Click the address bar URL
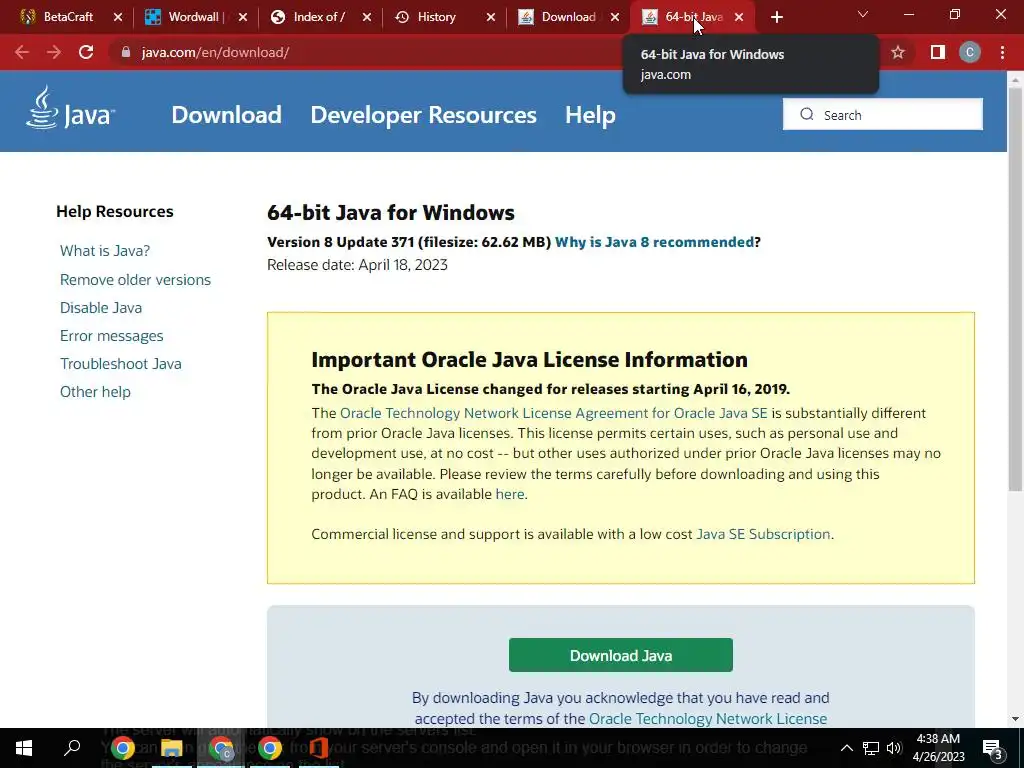The width and height of the screenshot is (1024, 768). [216, 52]
